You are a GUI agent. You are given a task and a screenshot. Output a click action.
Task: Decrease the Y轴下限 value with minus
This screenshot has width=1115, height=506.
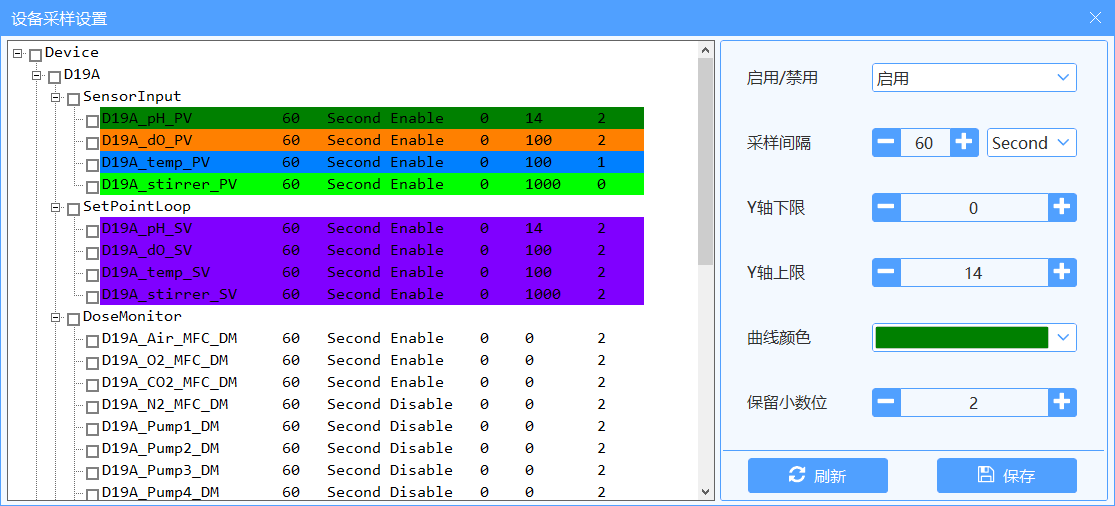click(887, 208)
